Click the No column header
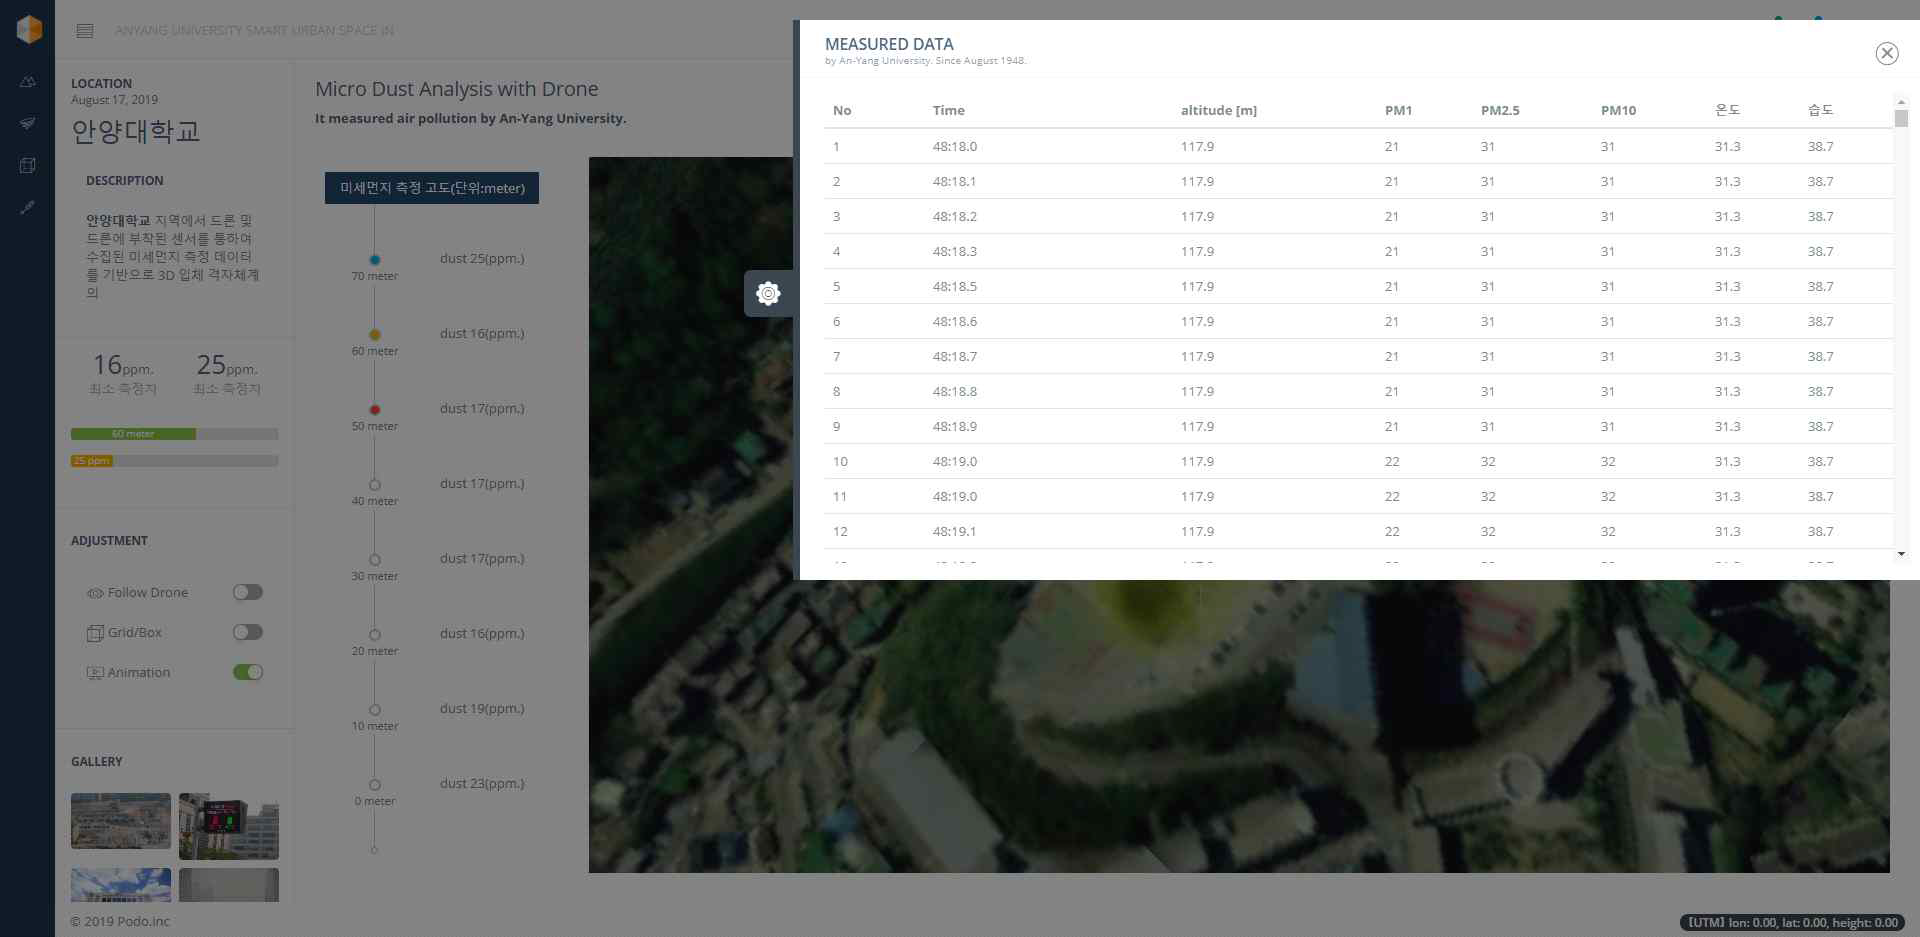 (842, 111)
